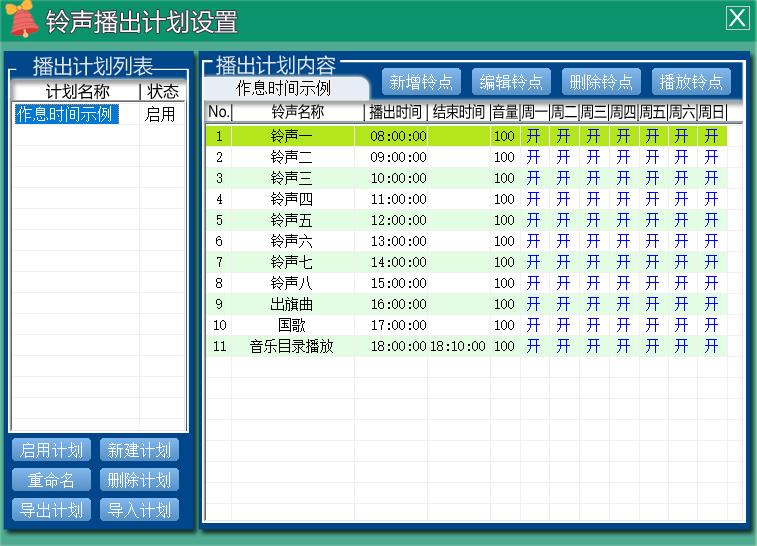Select 作息时间示例 in the plan list
Viewport: 757px width, 546px height.
(x=66, y=114)
